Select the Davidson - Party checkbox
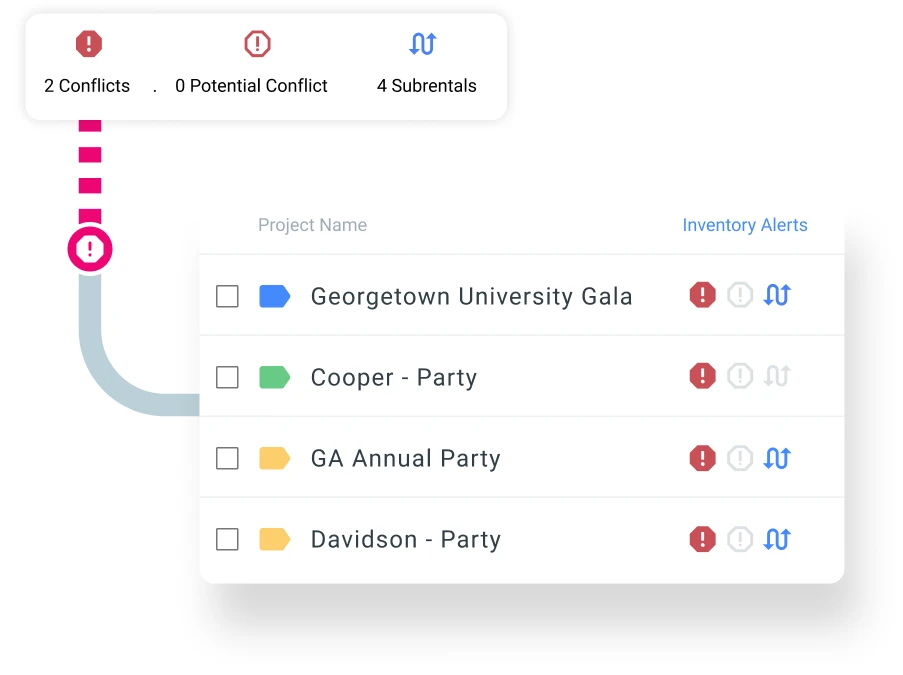The width and height of the screenshot is (903, 675). (x=227, y=539)
